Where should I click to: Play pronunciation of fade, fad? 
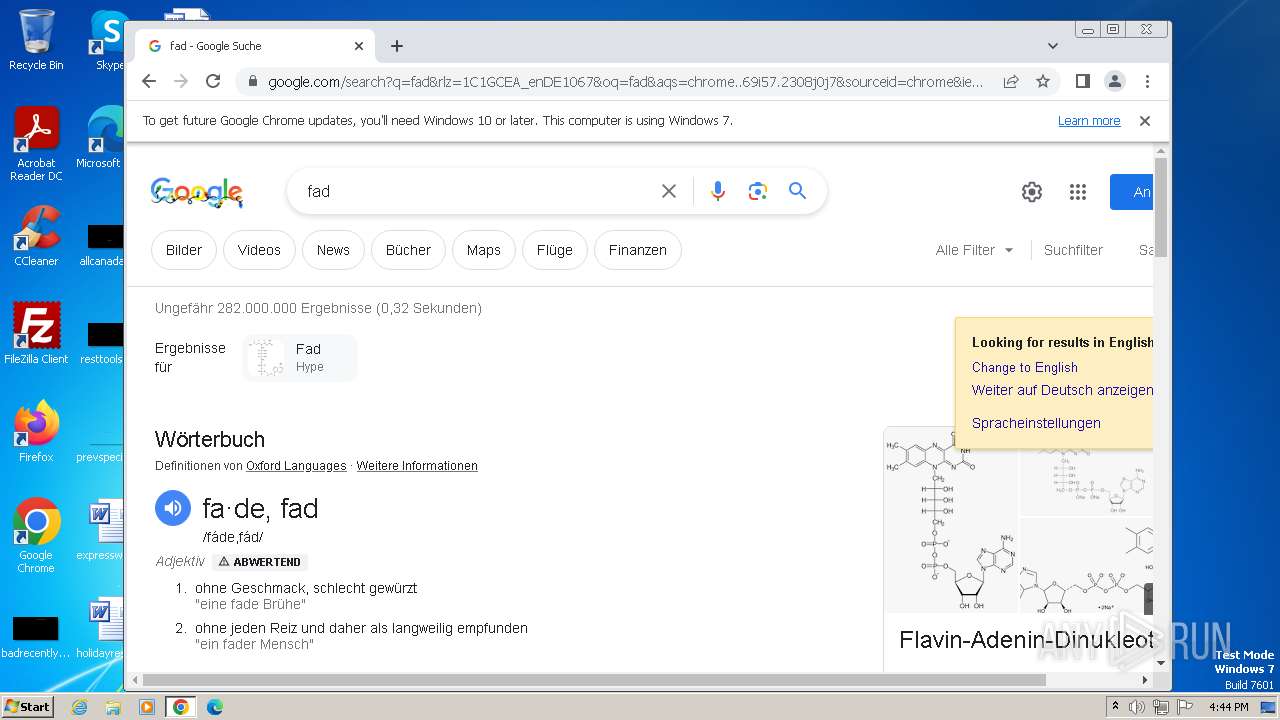pos(172,508)
